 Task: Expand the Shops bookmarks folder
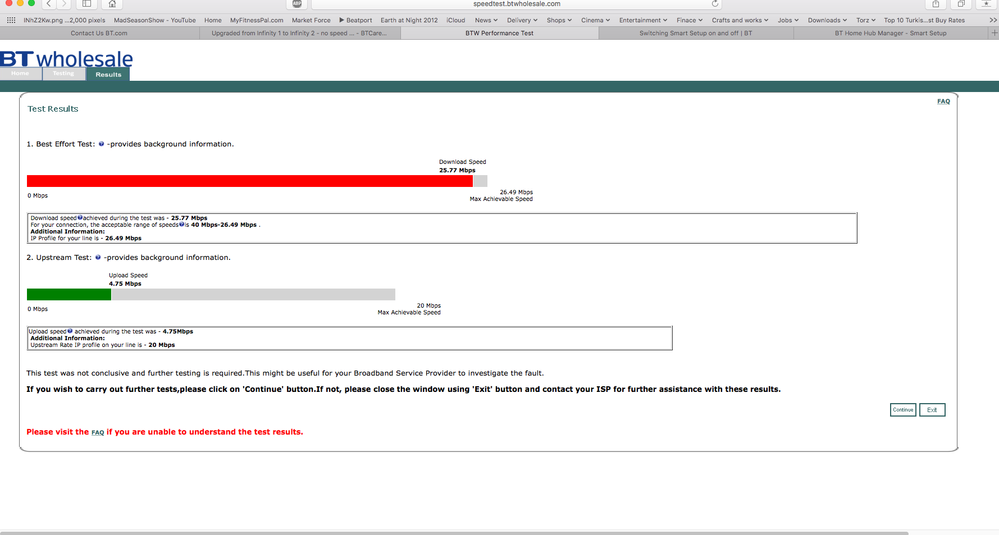coord(559,20)
